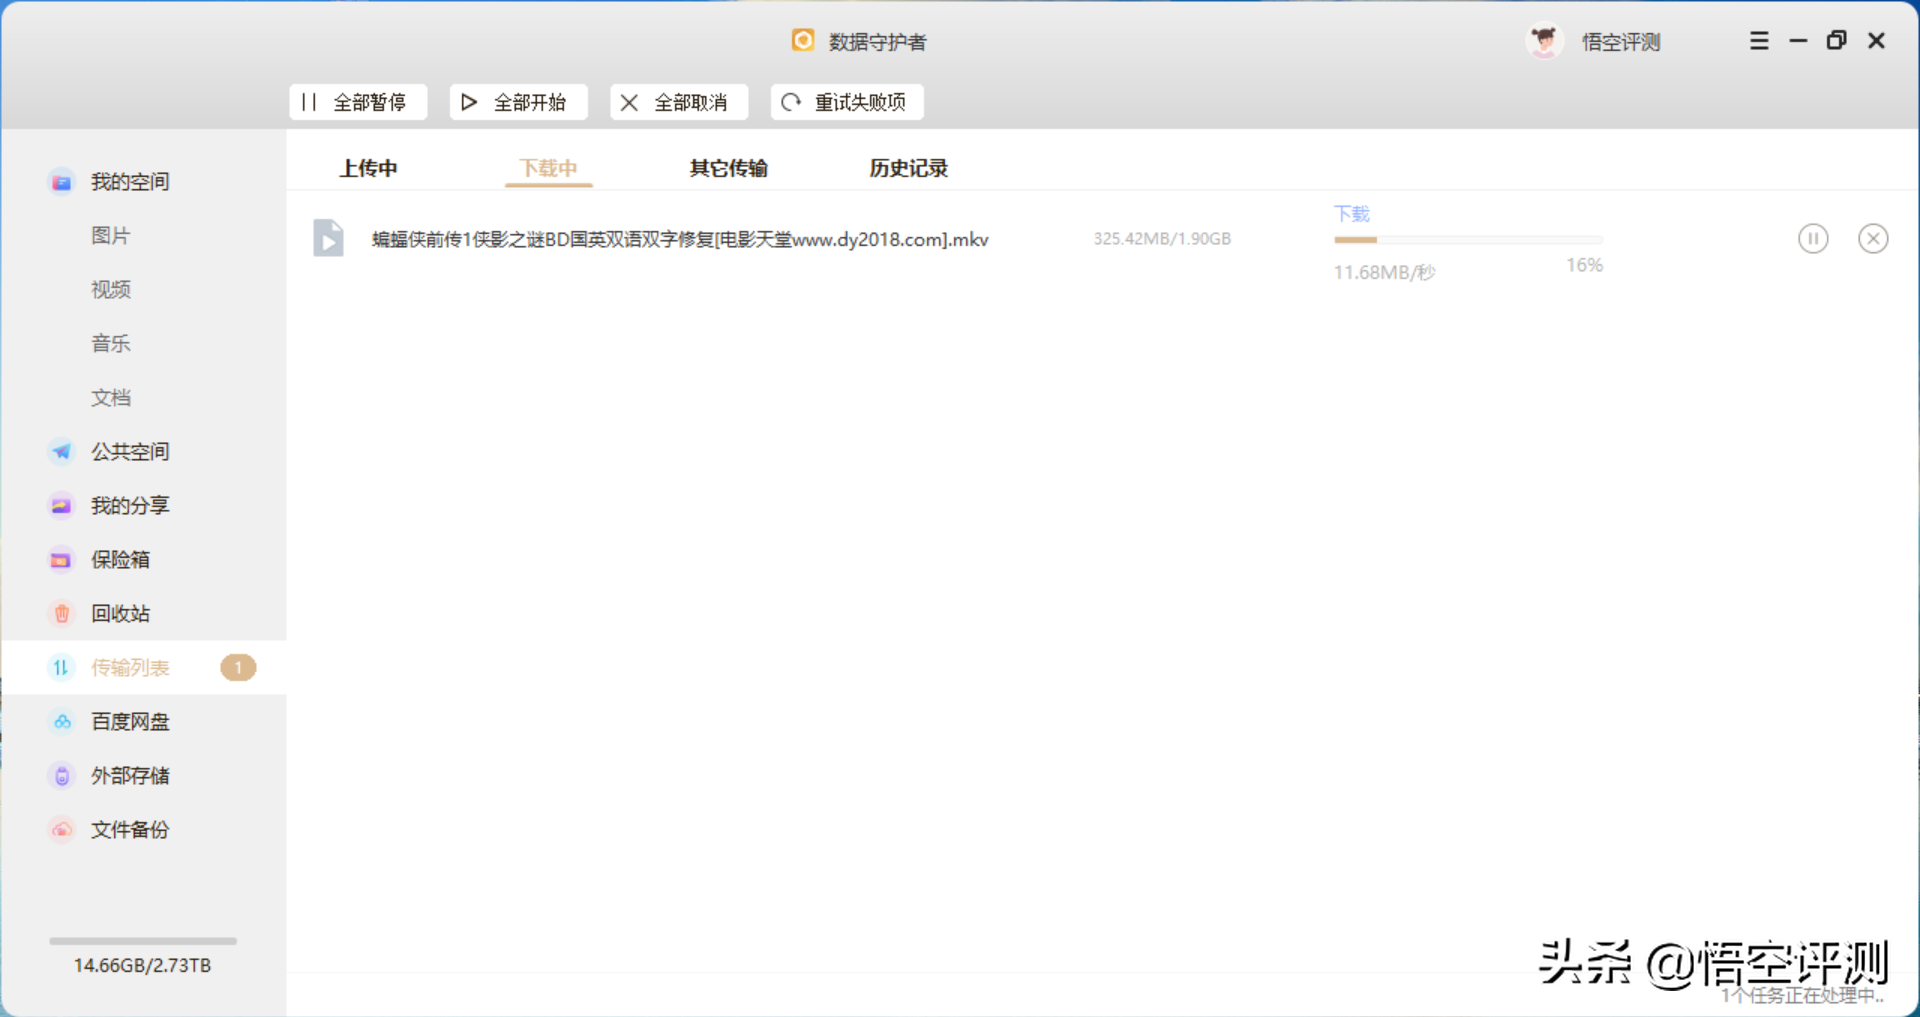
Task: Select 视频 category in sidebar
Action: (x=111, y=290)
